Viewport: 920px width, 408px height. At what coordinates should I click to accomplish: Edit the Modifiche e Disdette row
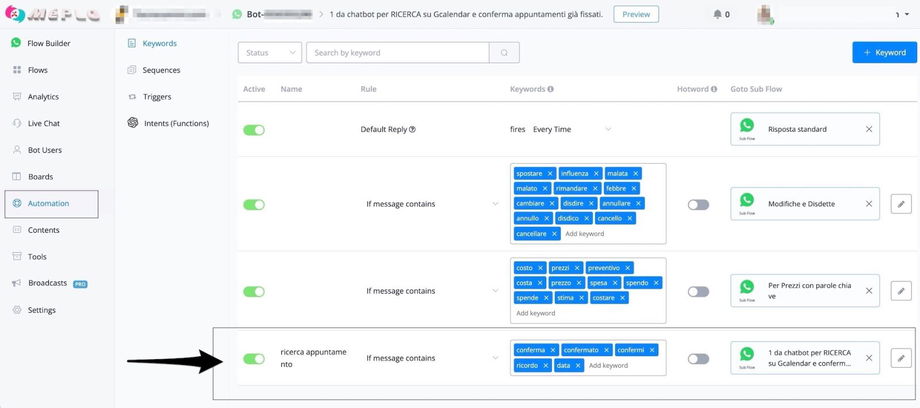(x=901, y=204)
